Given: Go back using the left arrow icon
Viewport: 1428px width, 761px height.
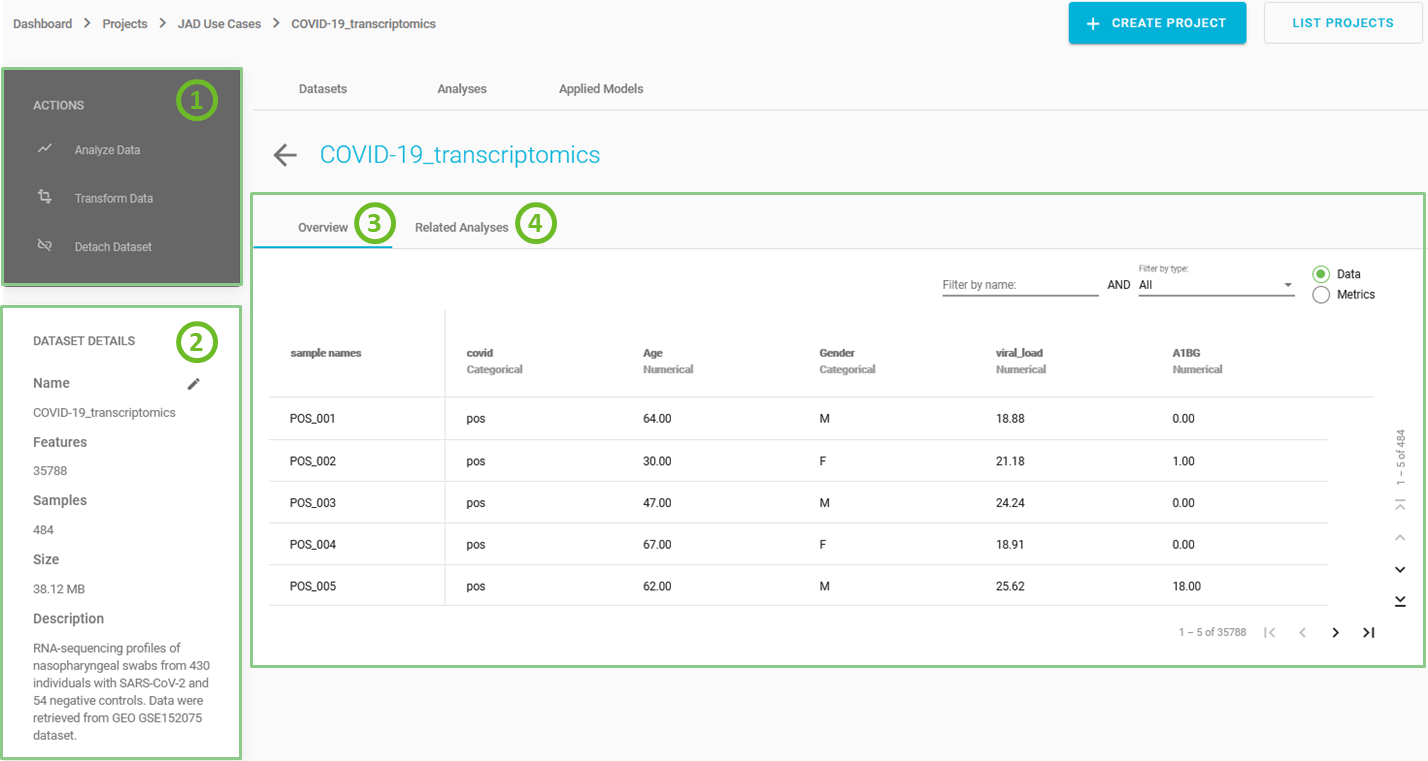Looking at the screenshot, I should (x=285, y=155).
